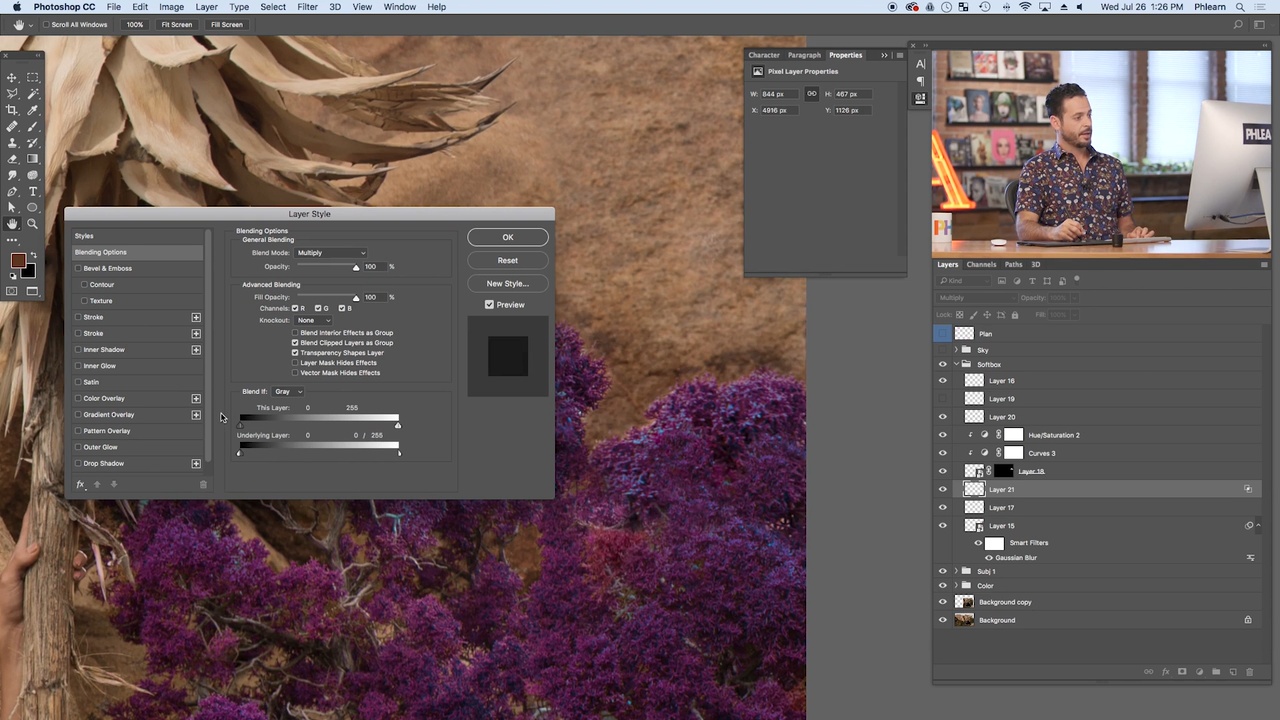Screen dimensions: 1280x720
Task: Select the Path Selection arrow tool
Action: (x=12, y=208)
